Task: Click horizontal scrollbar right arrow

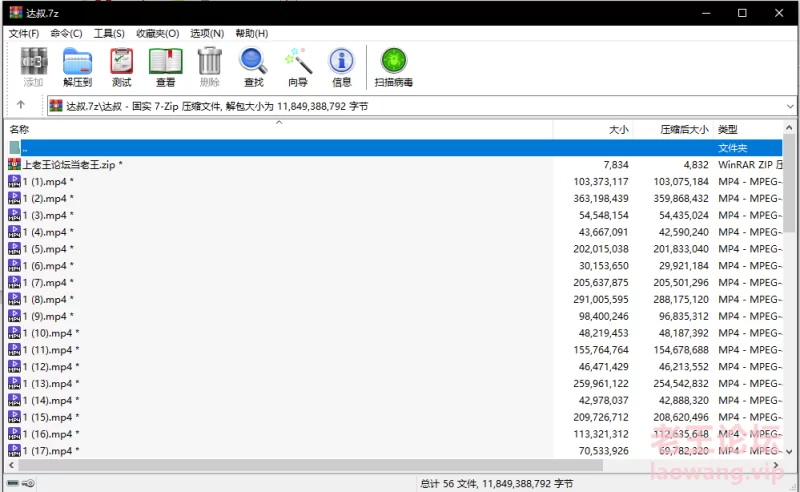Action: coord(776,465)
